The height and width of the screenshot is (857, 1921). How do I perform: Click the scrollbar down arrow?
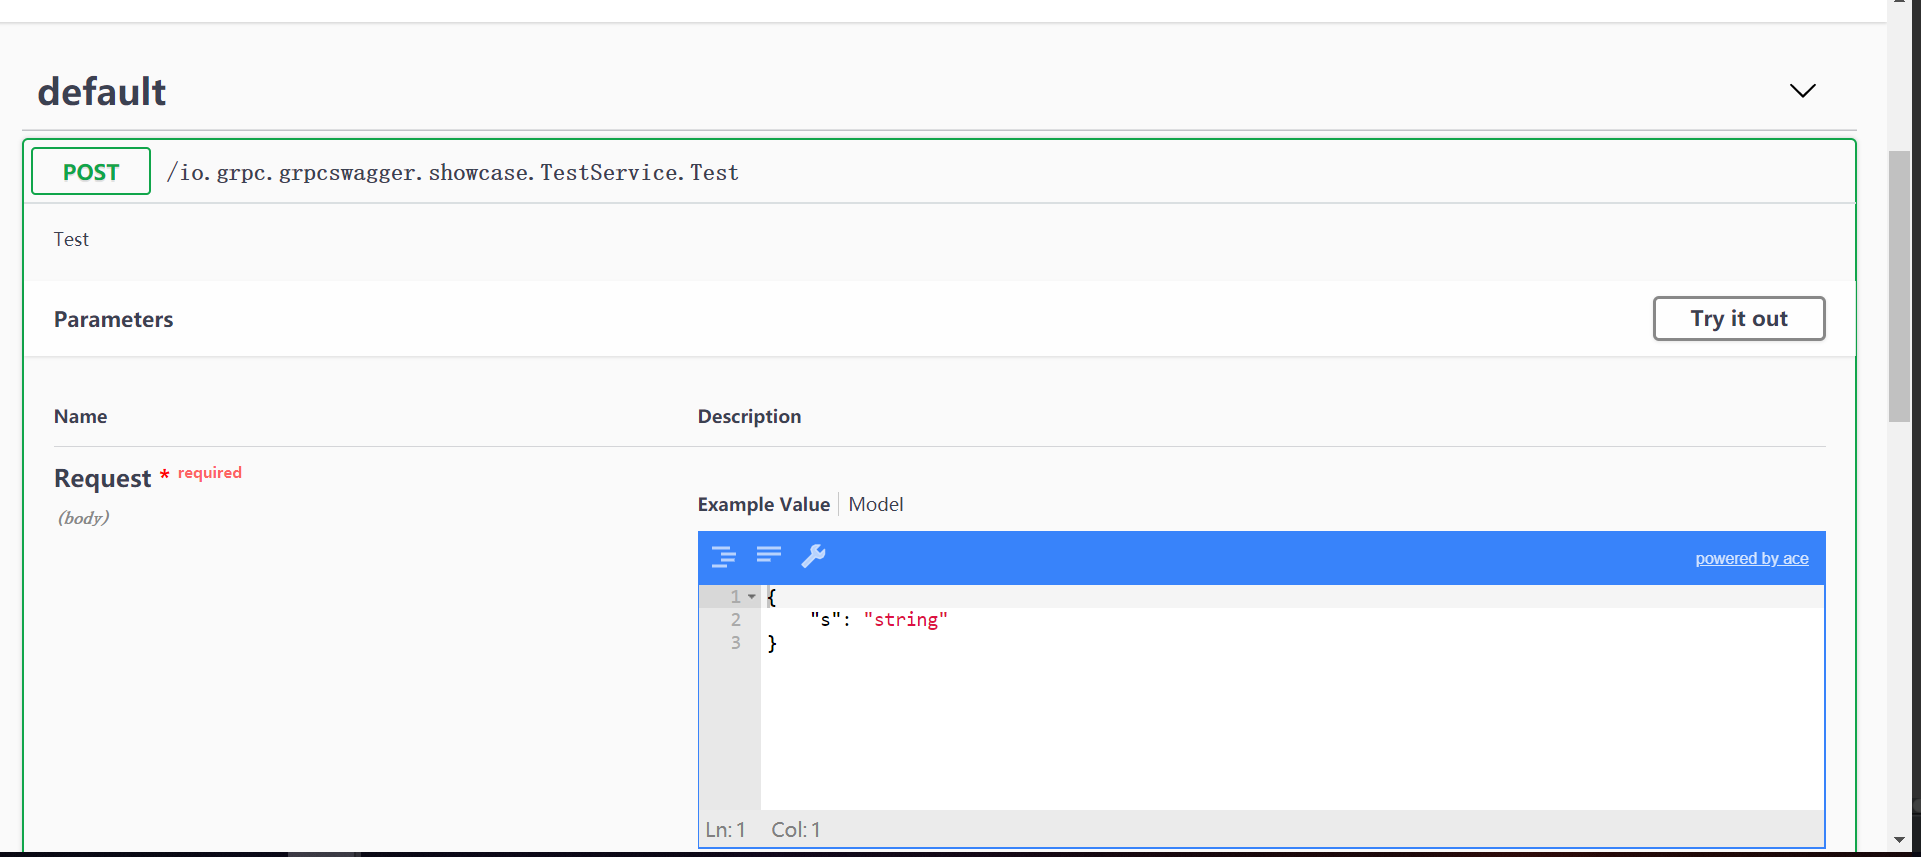[1899, 841]
